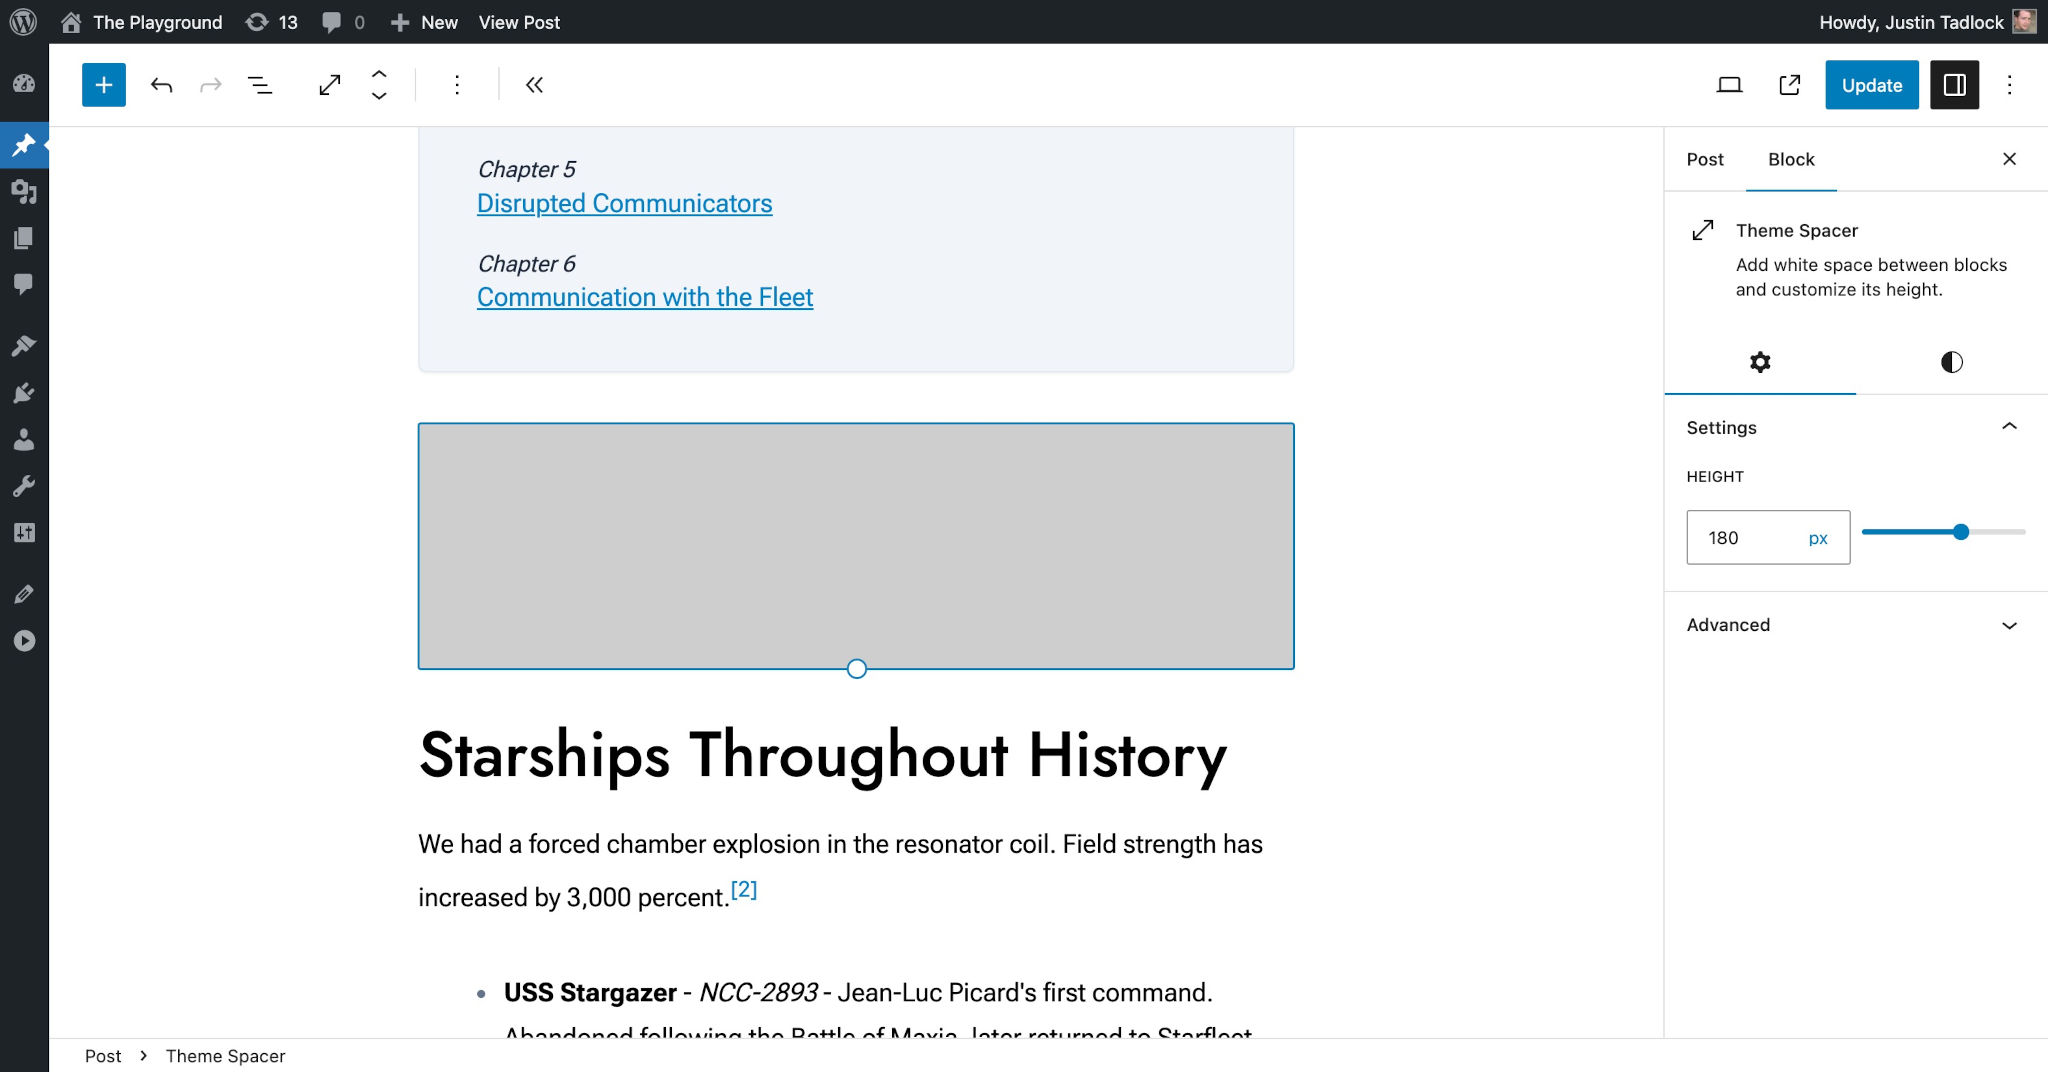Select the Block tab

tap(1791, 159)
